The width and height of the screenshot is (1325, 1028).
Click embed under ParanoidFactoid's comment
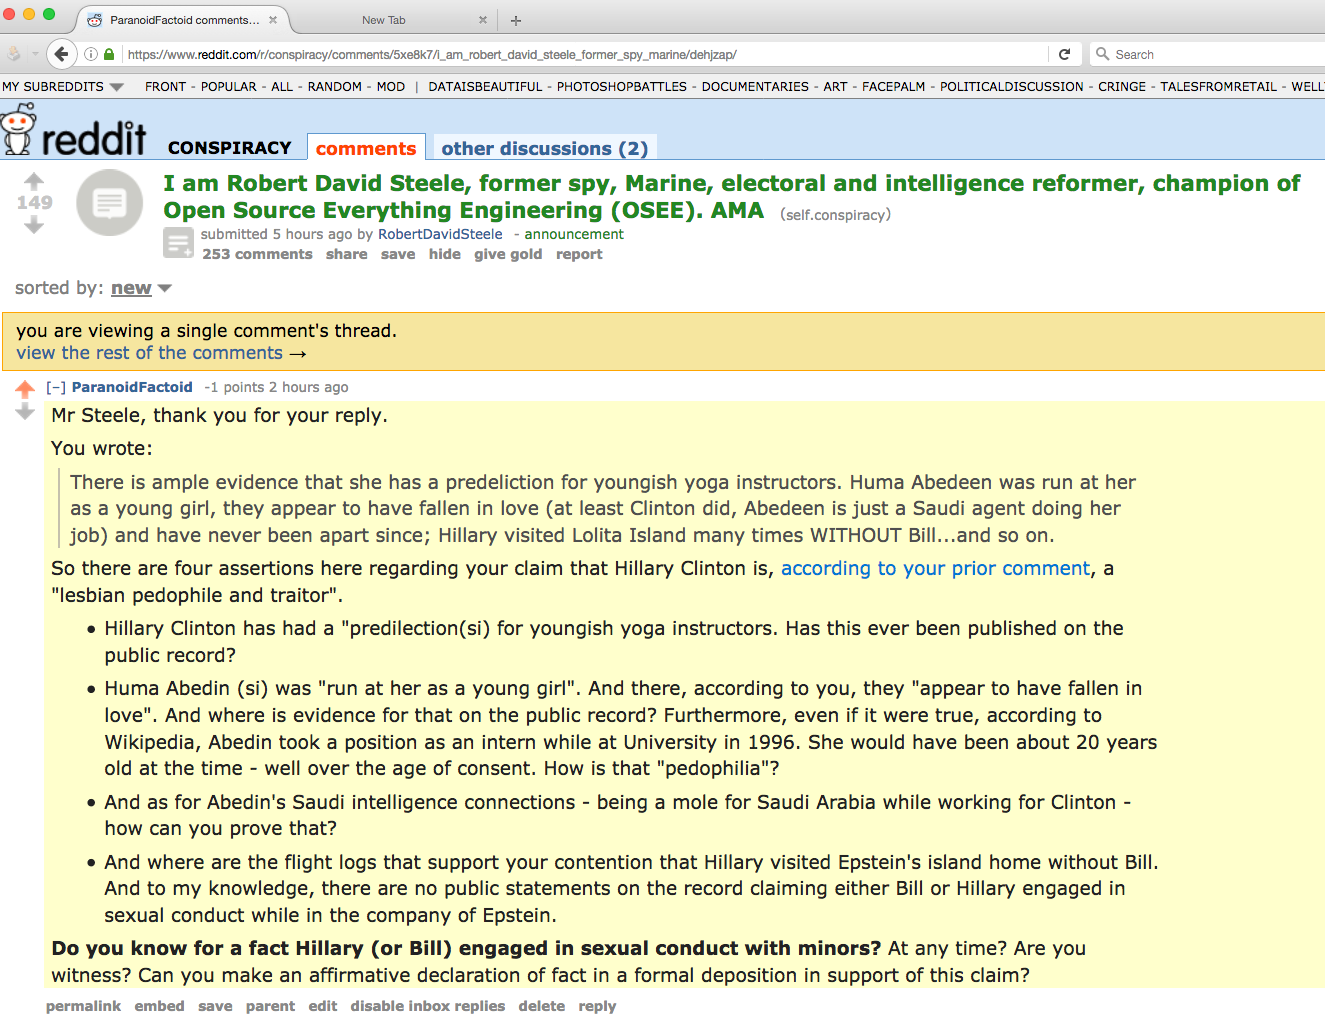(x=160, y=1006)
